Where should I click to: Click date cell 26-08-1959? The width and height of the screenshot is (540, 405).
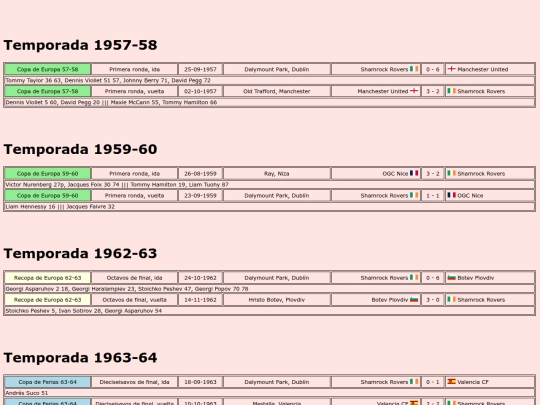pyautogui.click(x=200, y=174)
